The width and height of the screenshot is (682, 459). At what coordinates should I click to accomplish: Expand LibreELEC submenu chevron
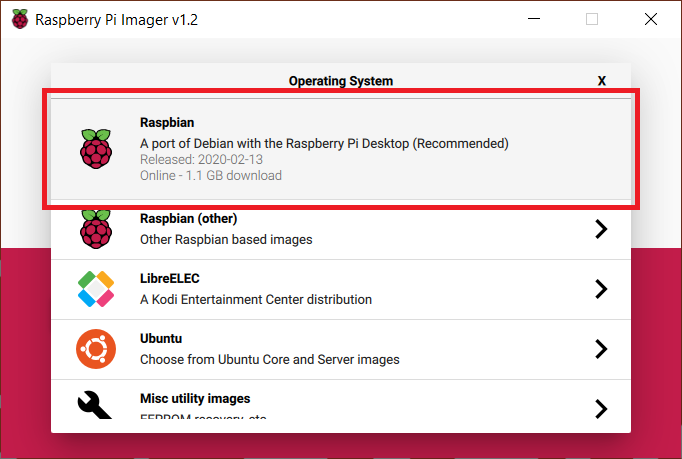(x=601, y=289)
